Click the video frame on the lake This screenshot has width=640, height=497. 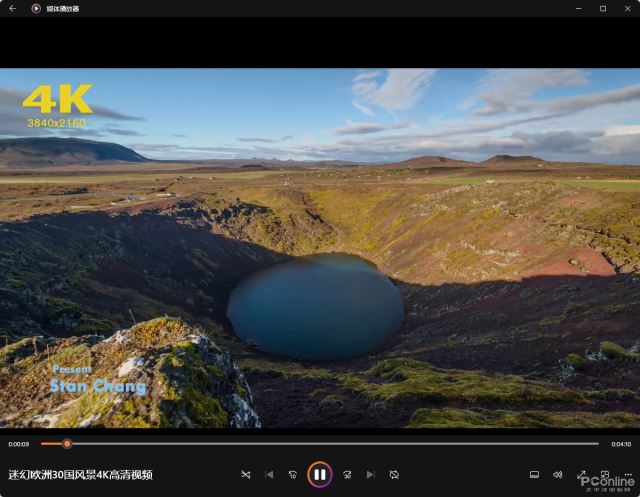315,306
